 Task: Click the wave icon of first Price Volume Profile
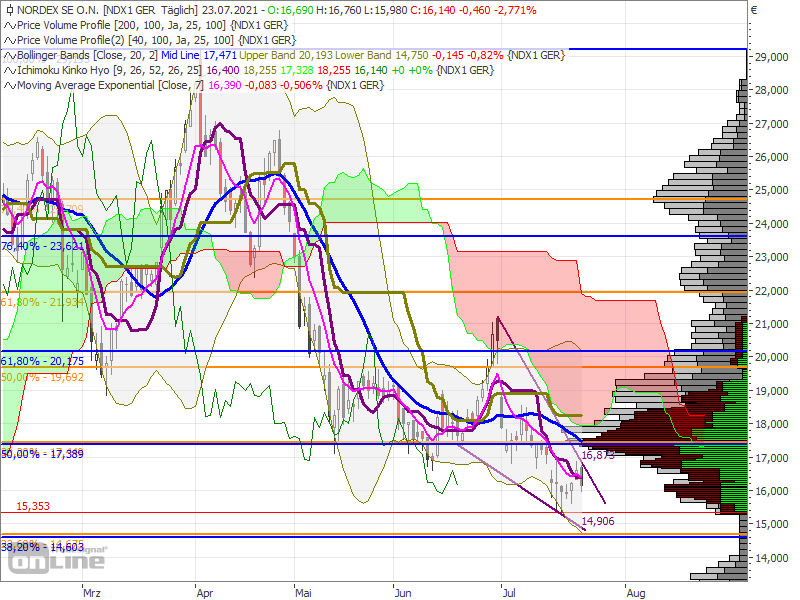point(10,26)
